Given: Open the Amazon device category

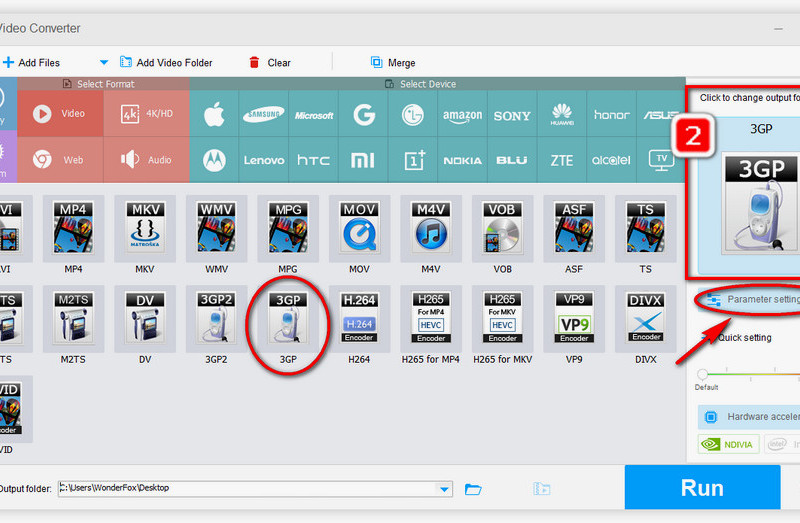Looking at the screenshot, I should 462,114.
